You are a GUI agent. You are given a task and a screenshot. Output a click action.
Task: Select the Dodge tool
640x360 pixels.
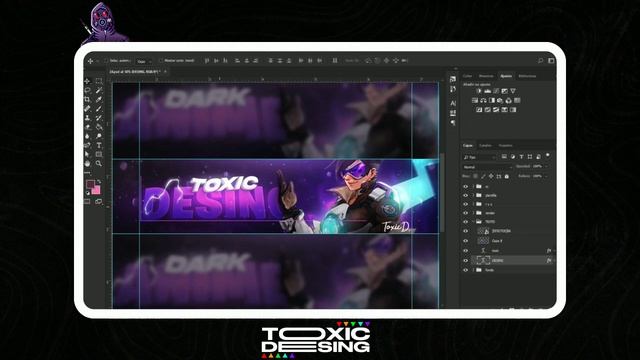[99, 136]
